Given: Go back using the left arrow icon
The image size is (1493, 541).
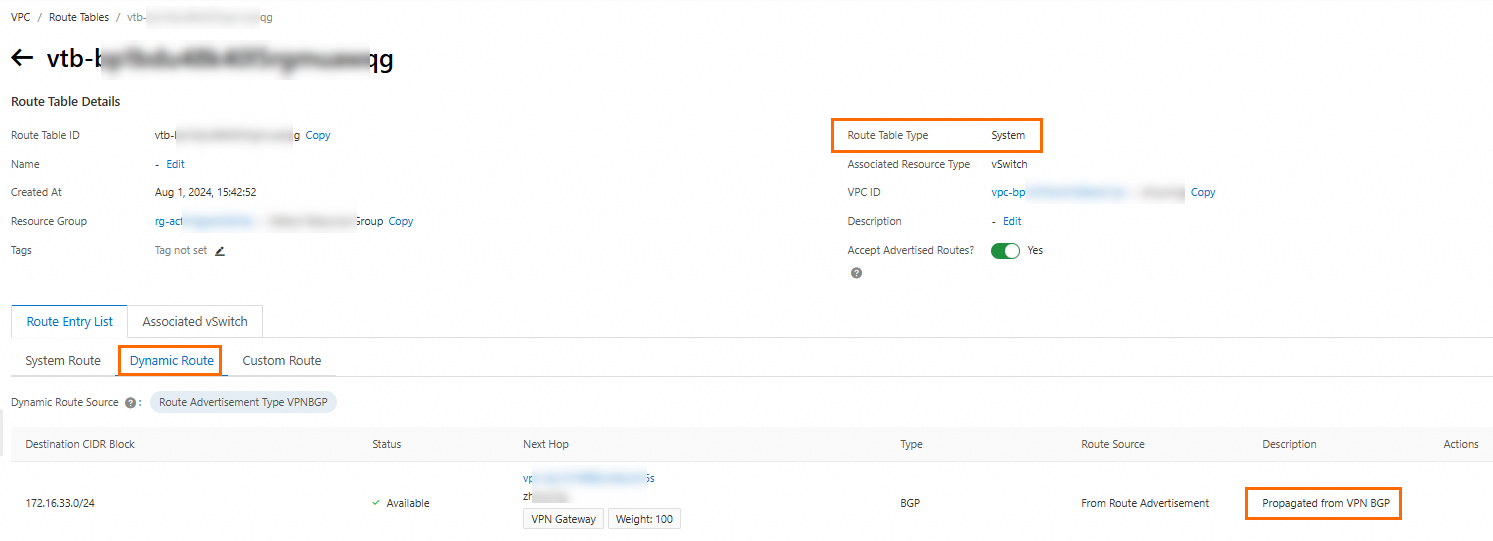Looking at the screenshot, I should [x=22, y=58].
